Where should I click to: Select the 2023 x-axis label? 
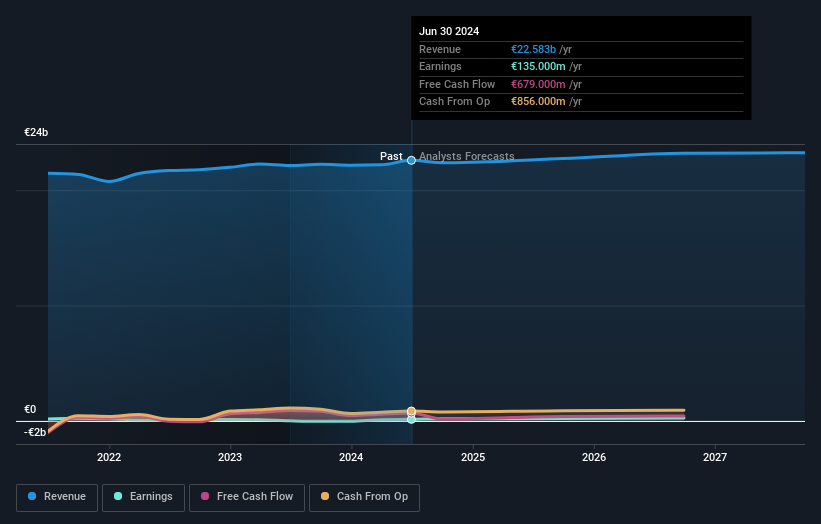point(230,458)
